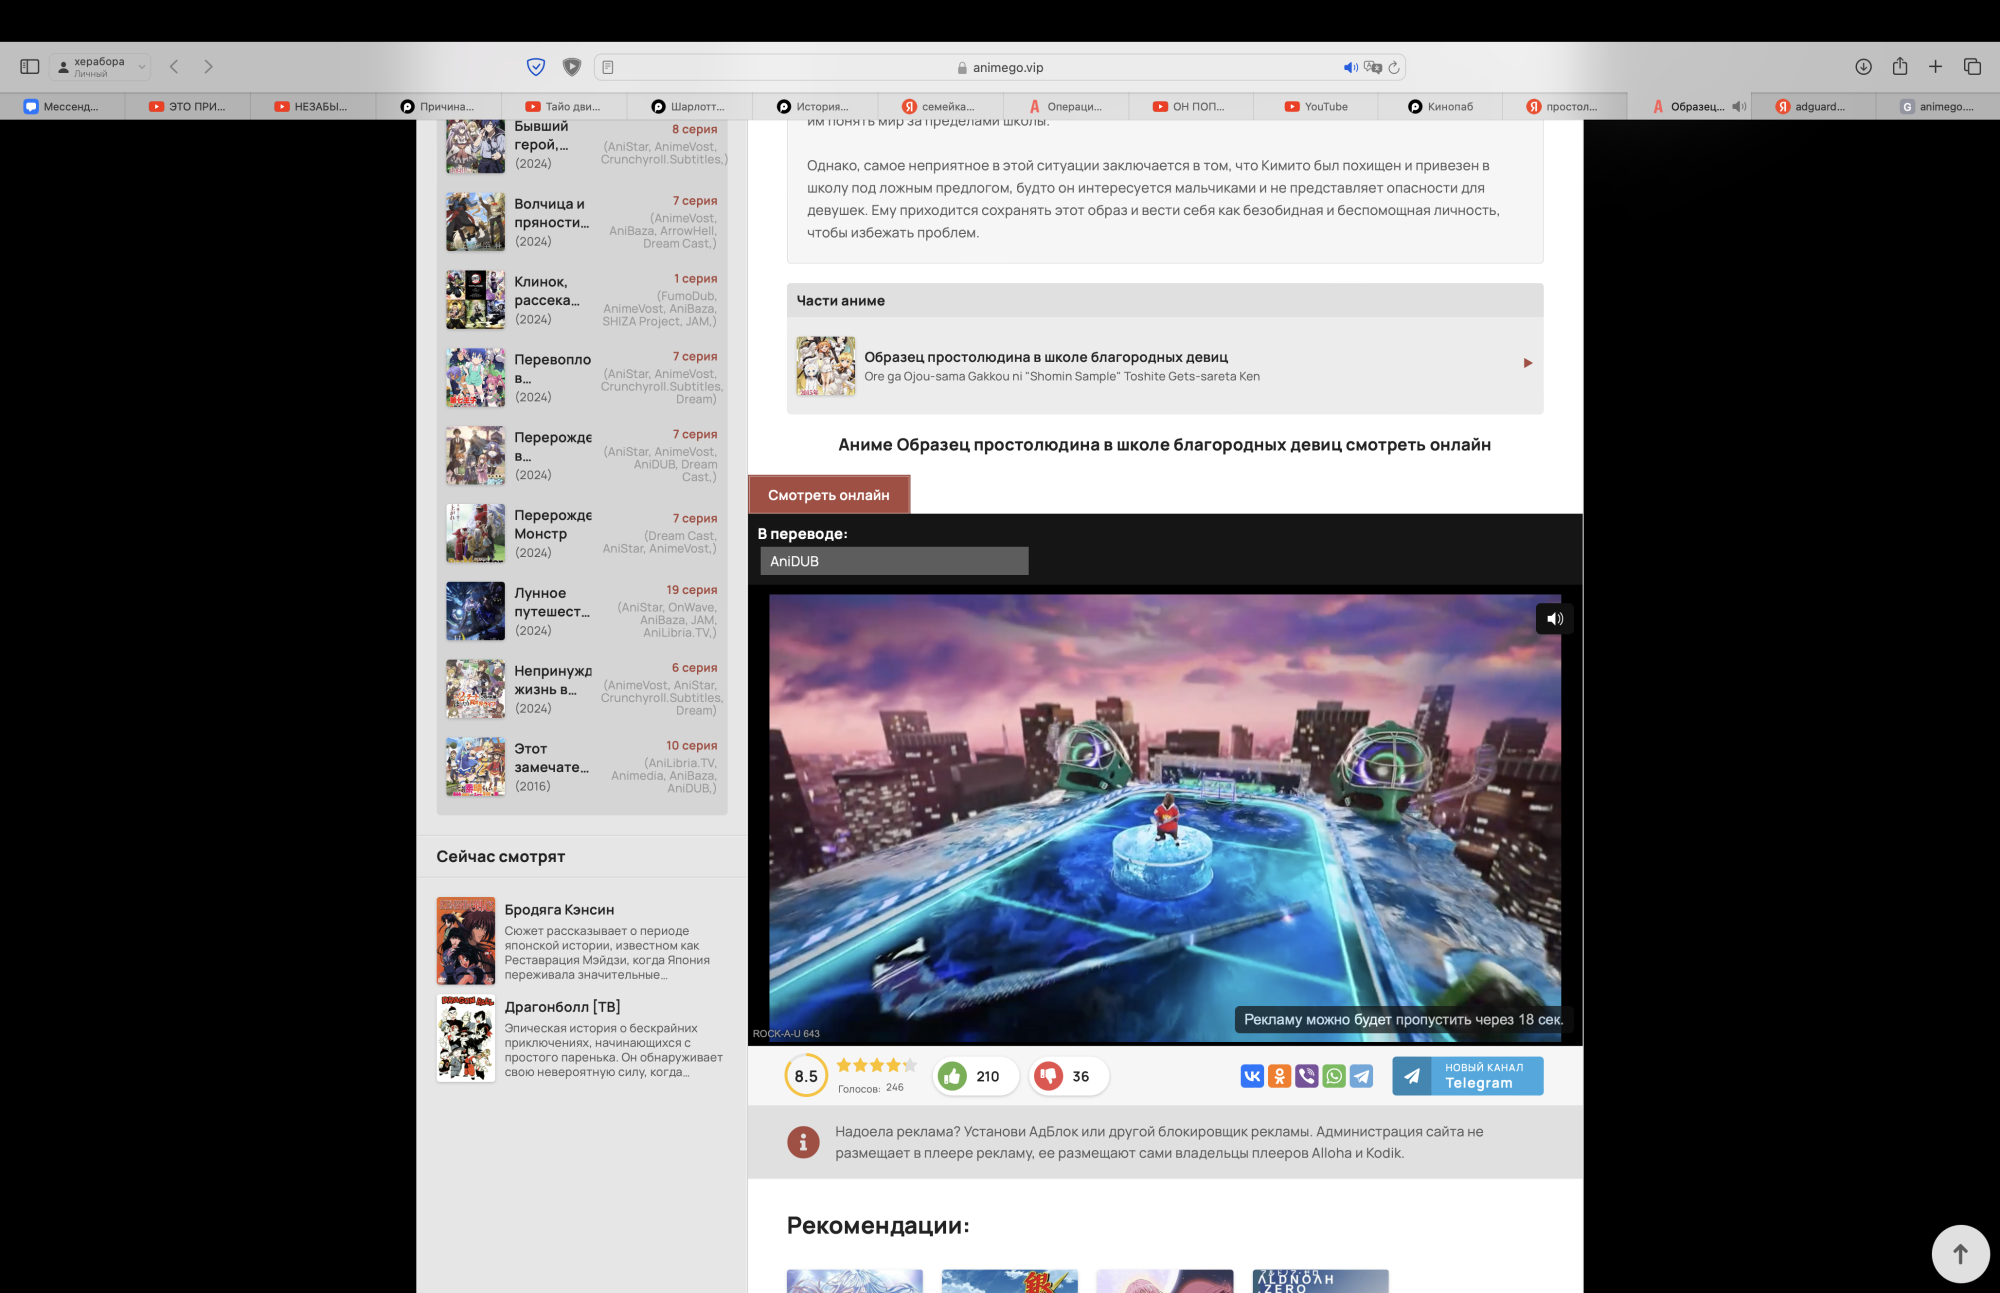This screenshot has width=2000, height=1293.
Task: Switch to the YouTube tab
Action: (1317, 106)
